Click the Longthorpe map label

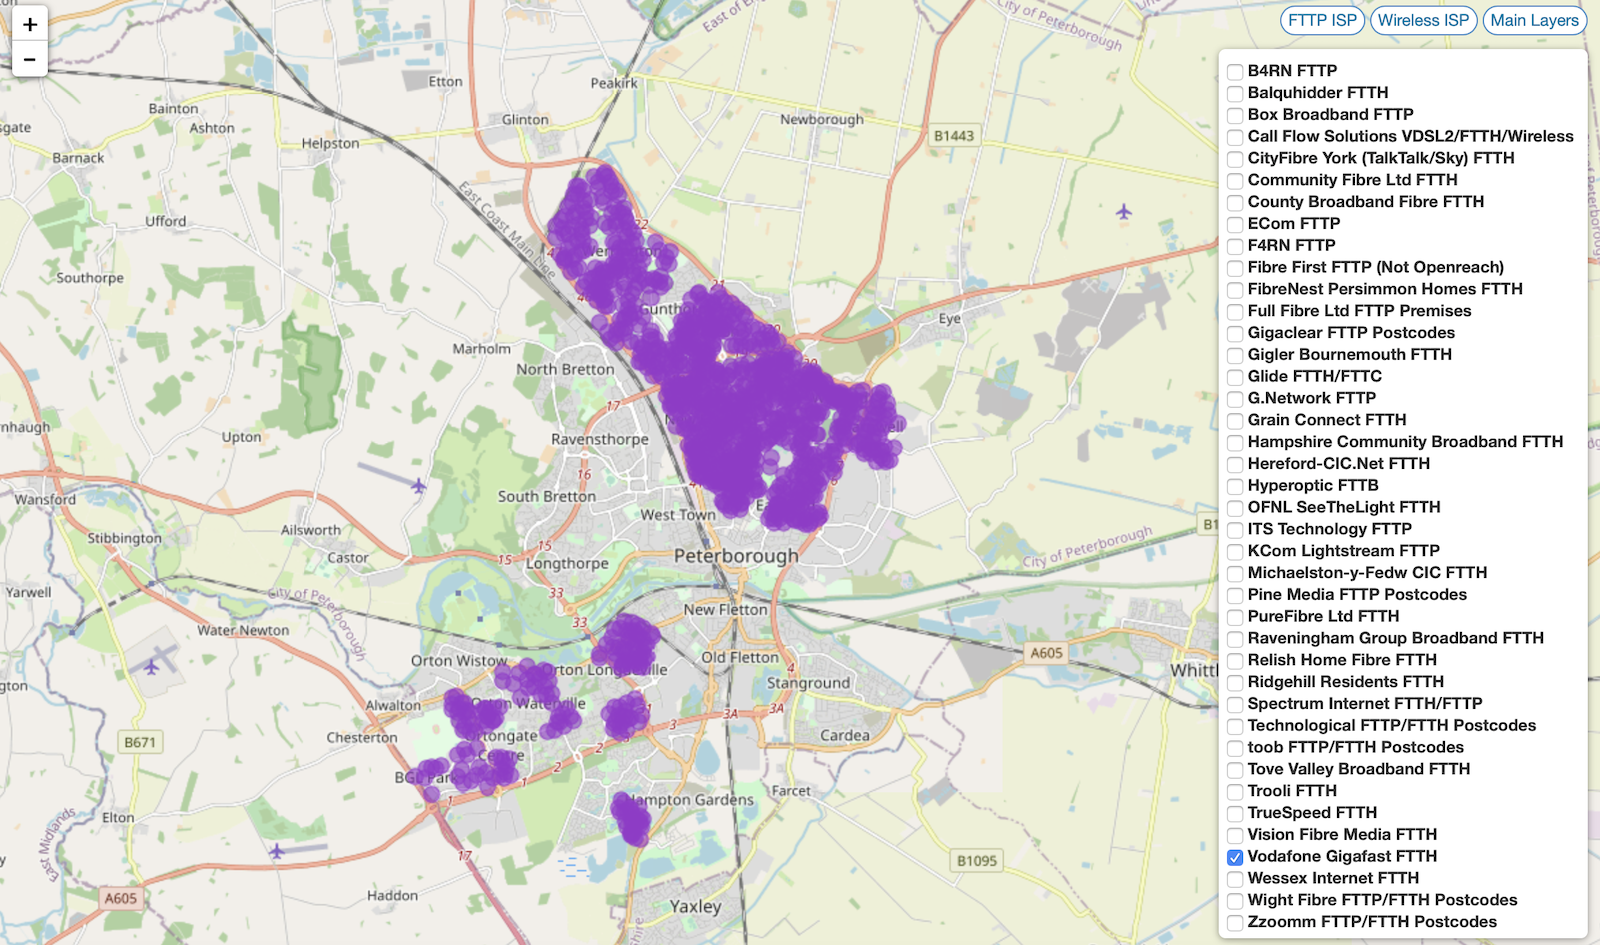pos(567,563)
